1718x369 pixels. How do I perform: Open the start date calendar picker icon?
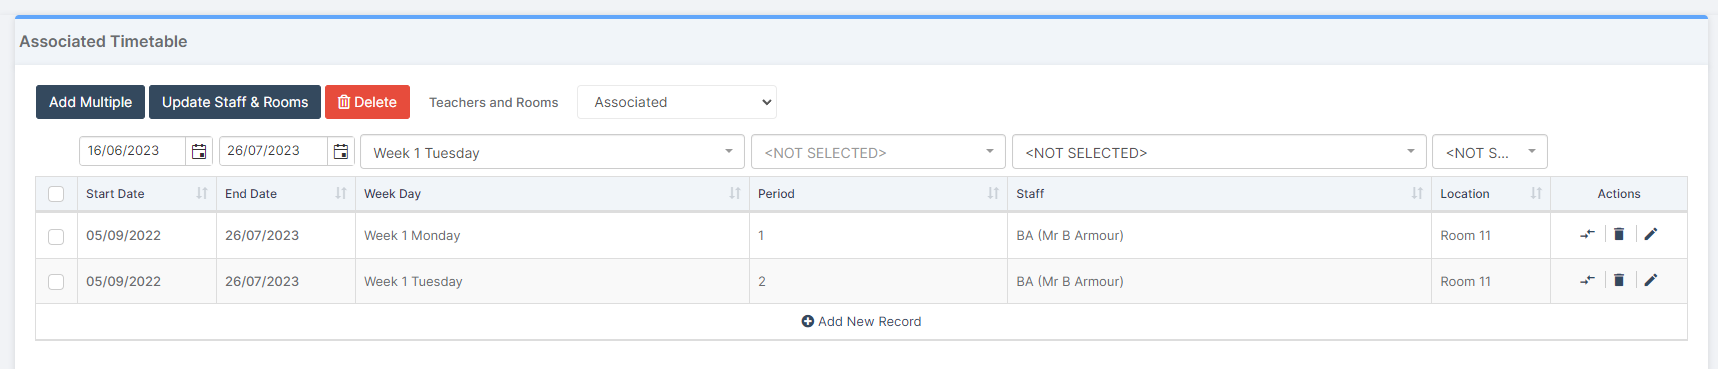pyautogui.click(x=199, y=151)
